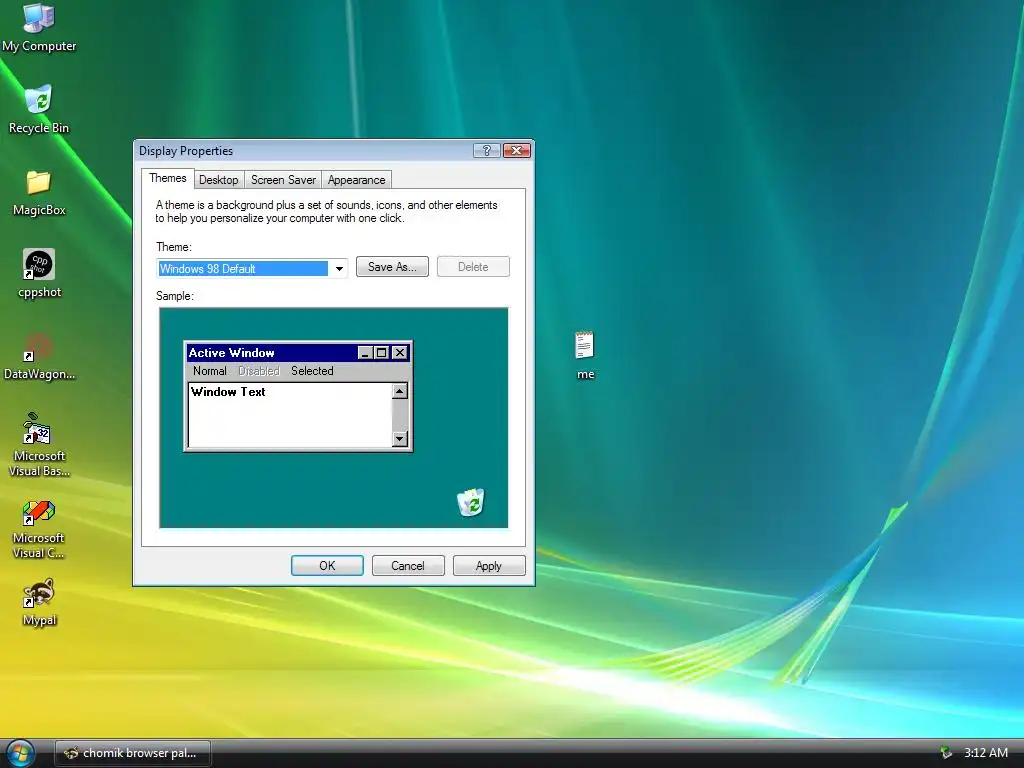The height and width of the screenshot is (768, 1024).
Task: Click the Cancel button
Action: tap(408, 566)
